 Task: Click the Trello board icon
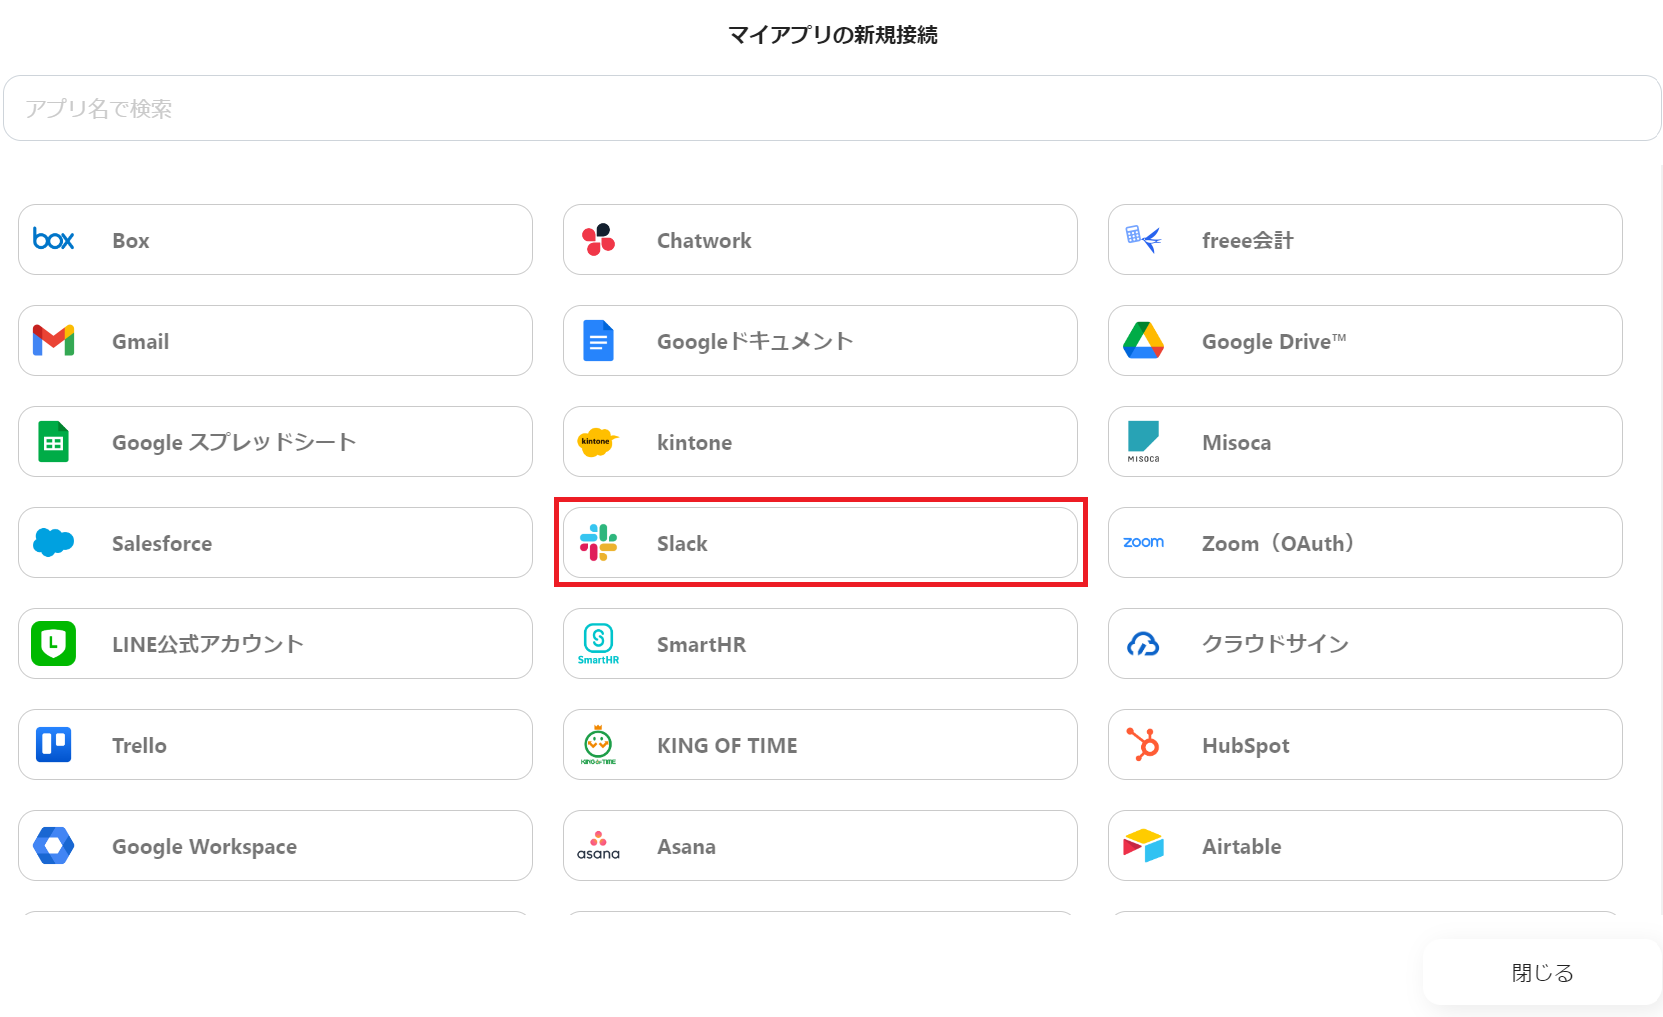54,744
